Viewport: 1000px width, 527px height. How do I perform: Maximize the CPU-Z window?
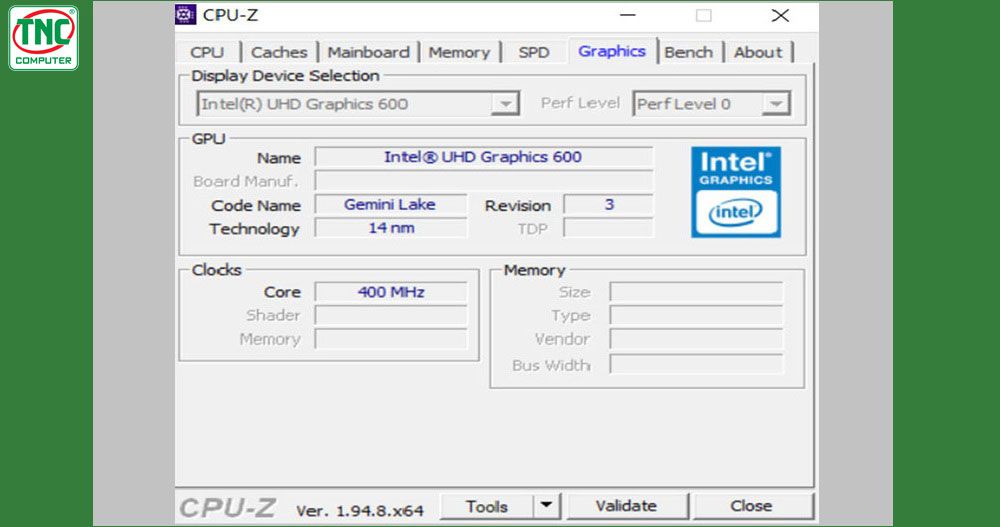[x=703, y=15]
